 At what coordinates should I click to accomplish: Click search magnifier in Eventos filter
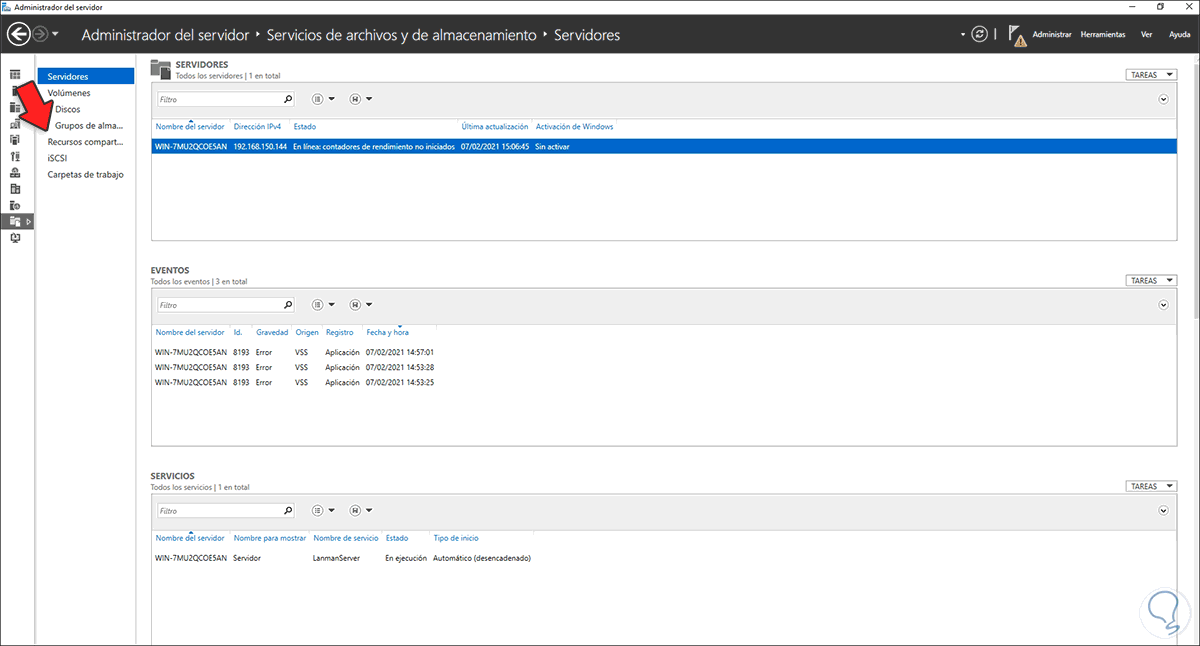(x=288, y=305)
